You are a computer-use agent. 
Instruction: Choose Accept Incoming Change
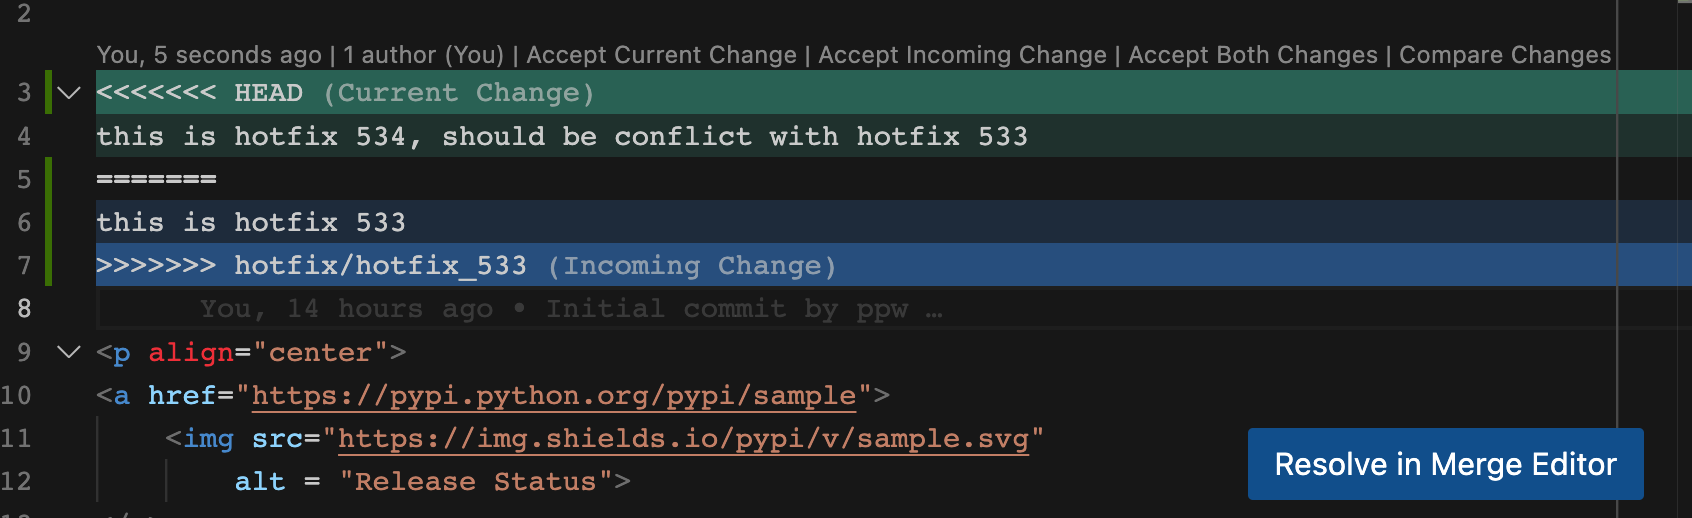tap(962, 55)
